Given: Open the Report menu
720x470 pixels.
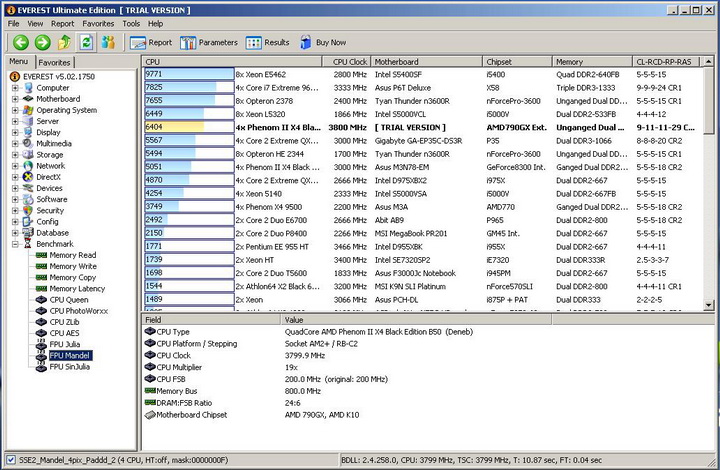Looking at the screenshot, I should 62,23.
